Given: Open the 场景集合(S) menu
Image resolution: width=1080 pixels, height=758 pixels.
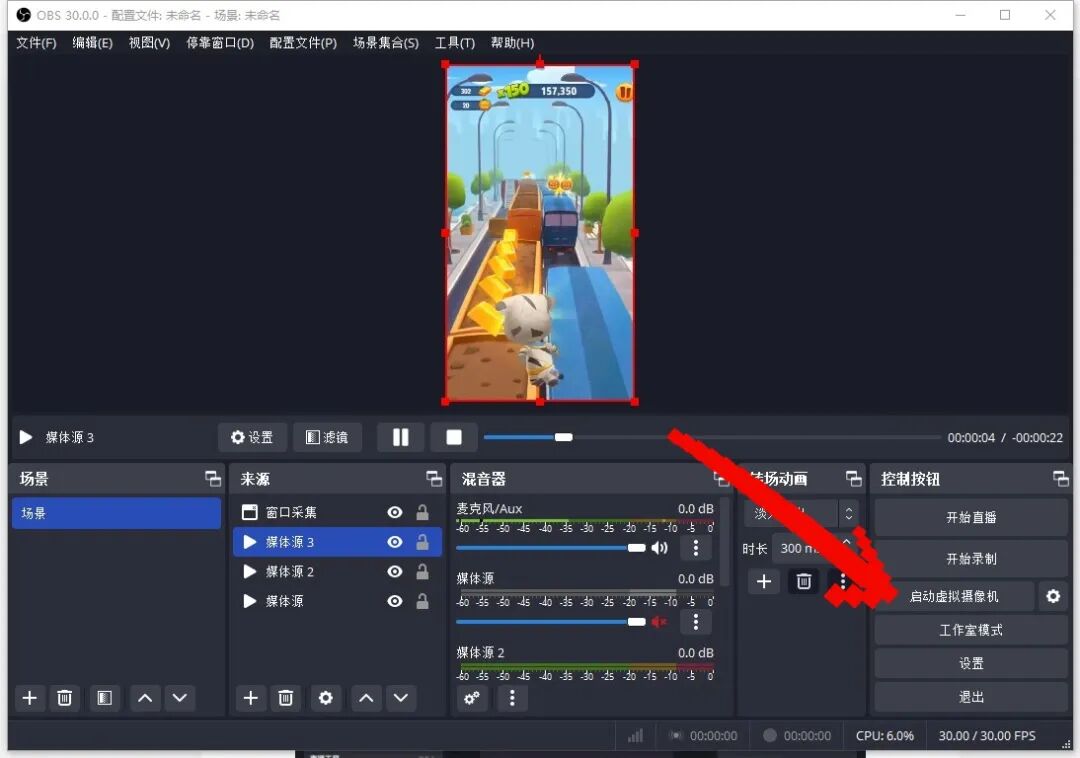Looking at the screenshot, I should [386, 43].
